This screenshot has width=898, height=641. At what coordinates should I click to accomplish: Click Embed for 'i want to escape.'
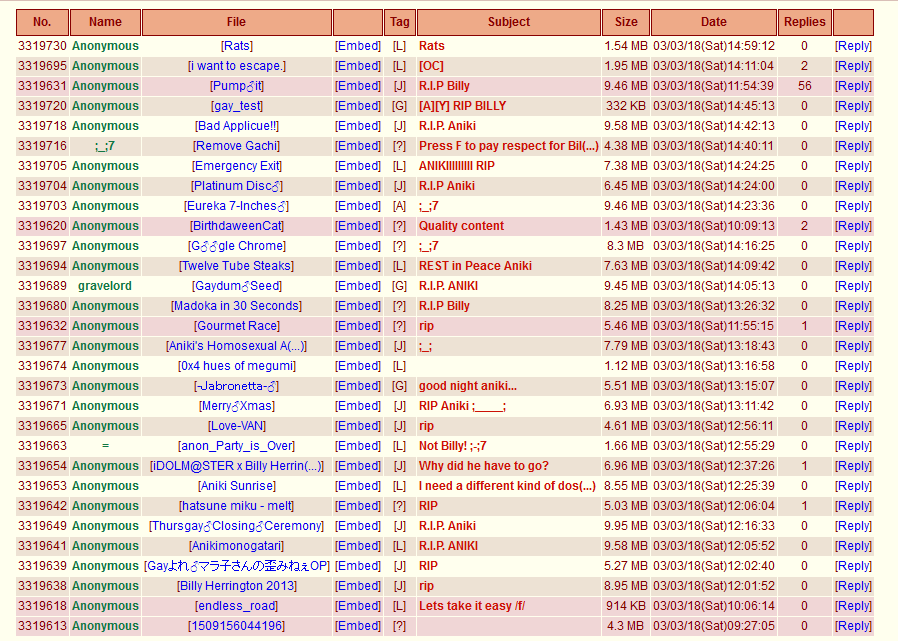357,66
